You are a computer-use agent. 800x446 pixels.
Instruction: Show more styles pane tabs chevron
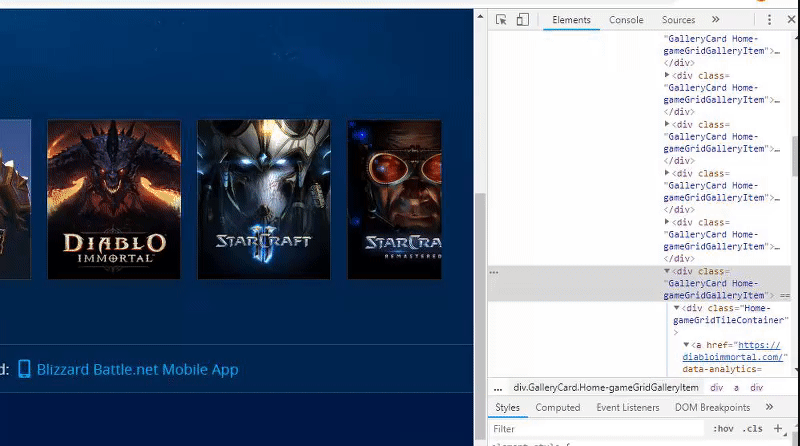point(769,407)
